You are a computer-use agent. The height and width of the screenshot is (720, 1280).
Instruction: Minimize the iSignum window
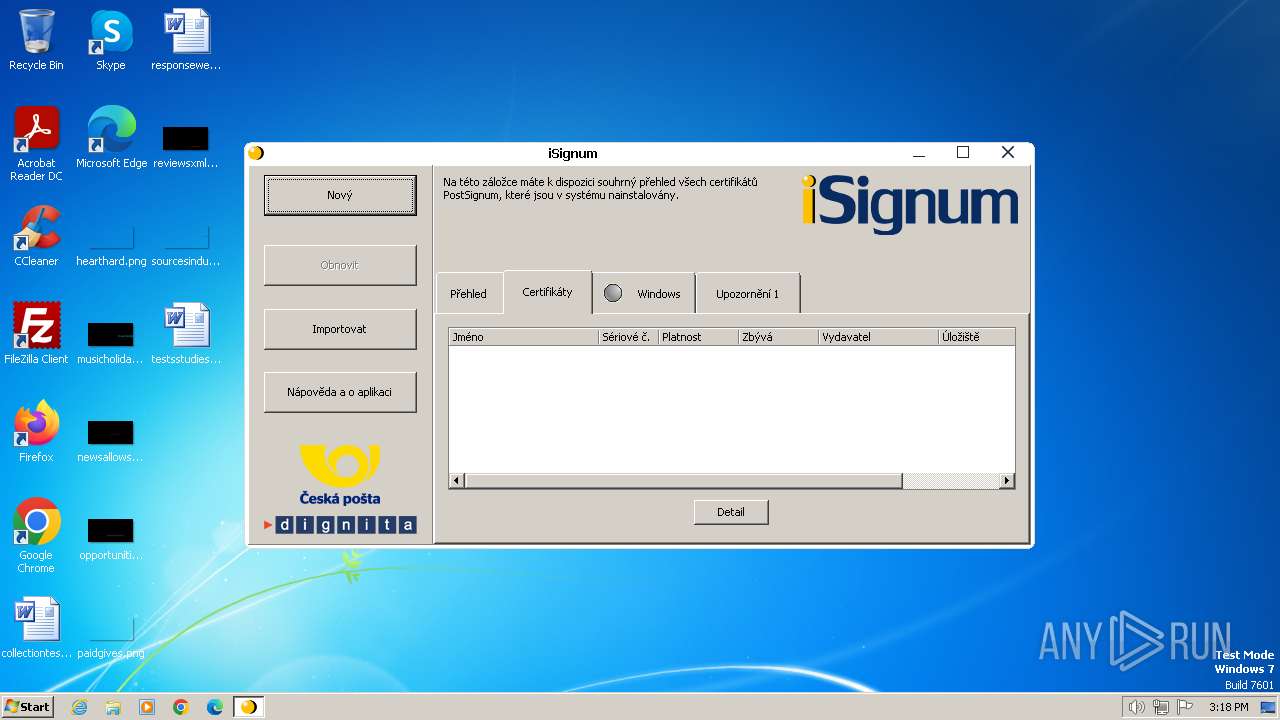pos(919,153)
